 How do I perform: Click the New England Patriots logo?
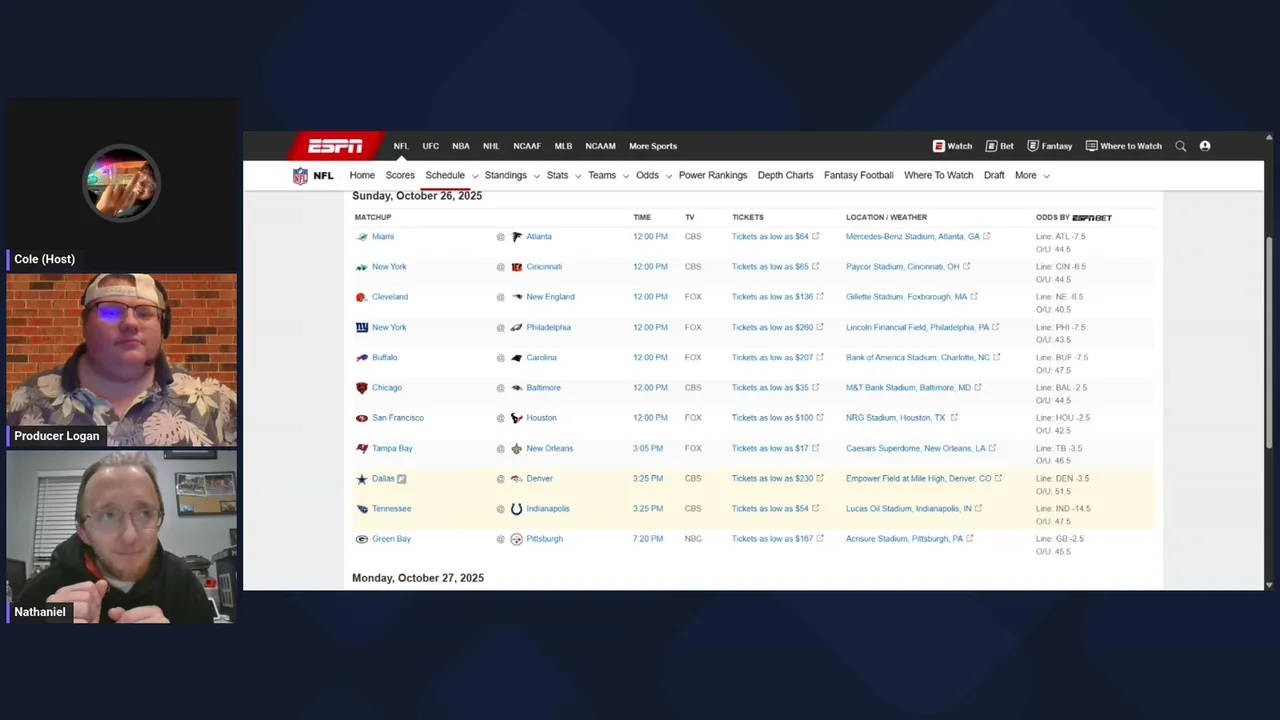pos(517,297)
